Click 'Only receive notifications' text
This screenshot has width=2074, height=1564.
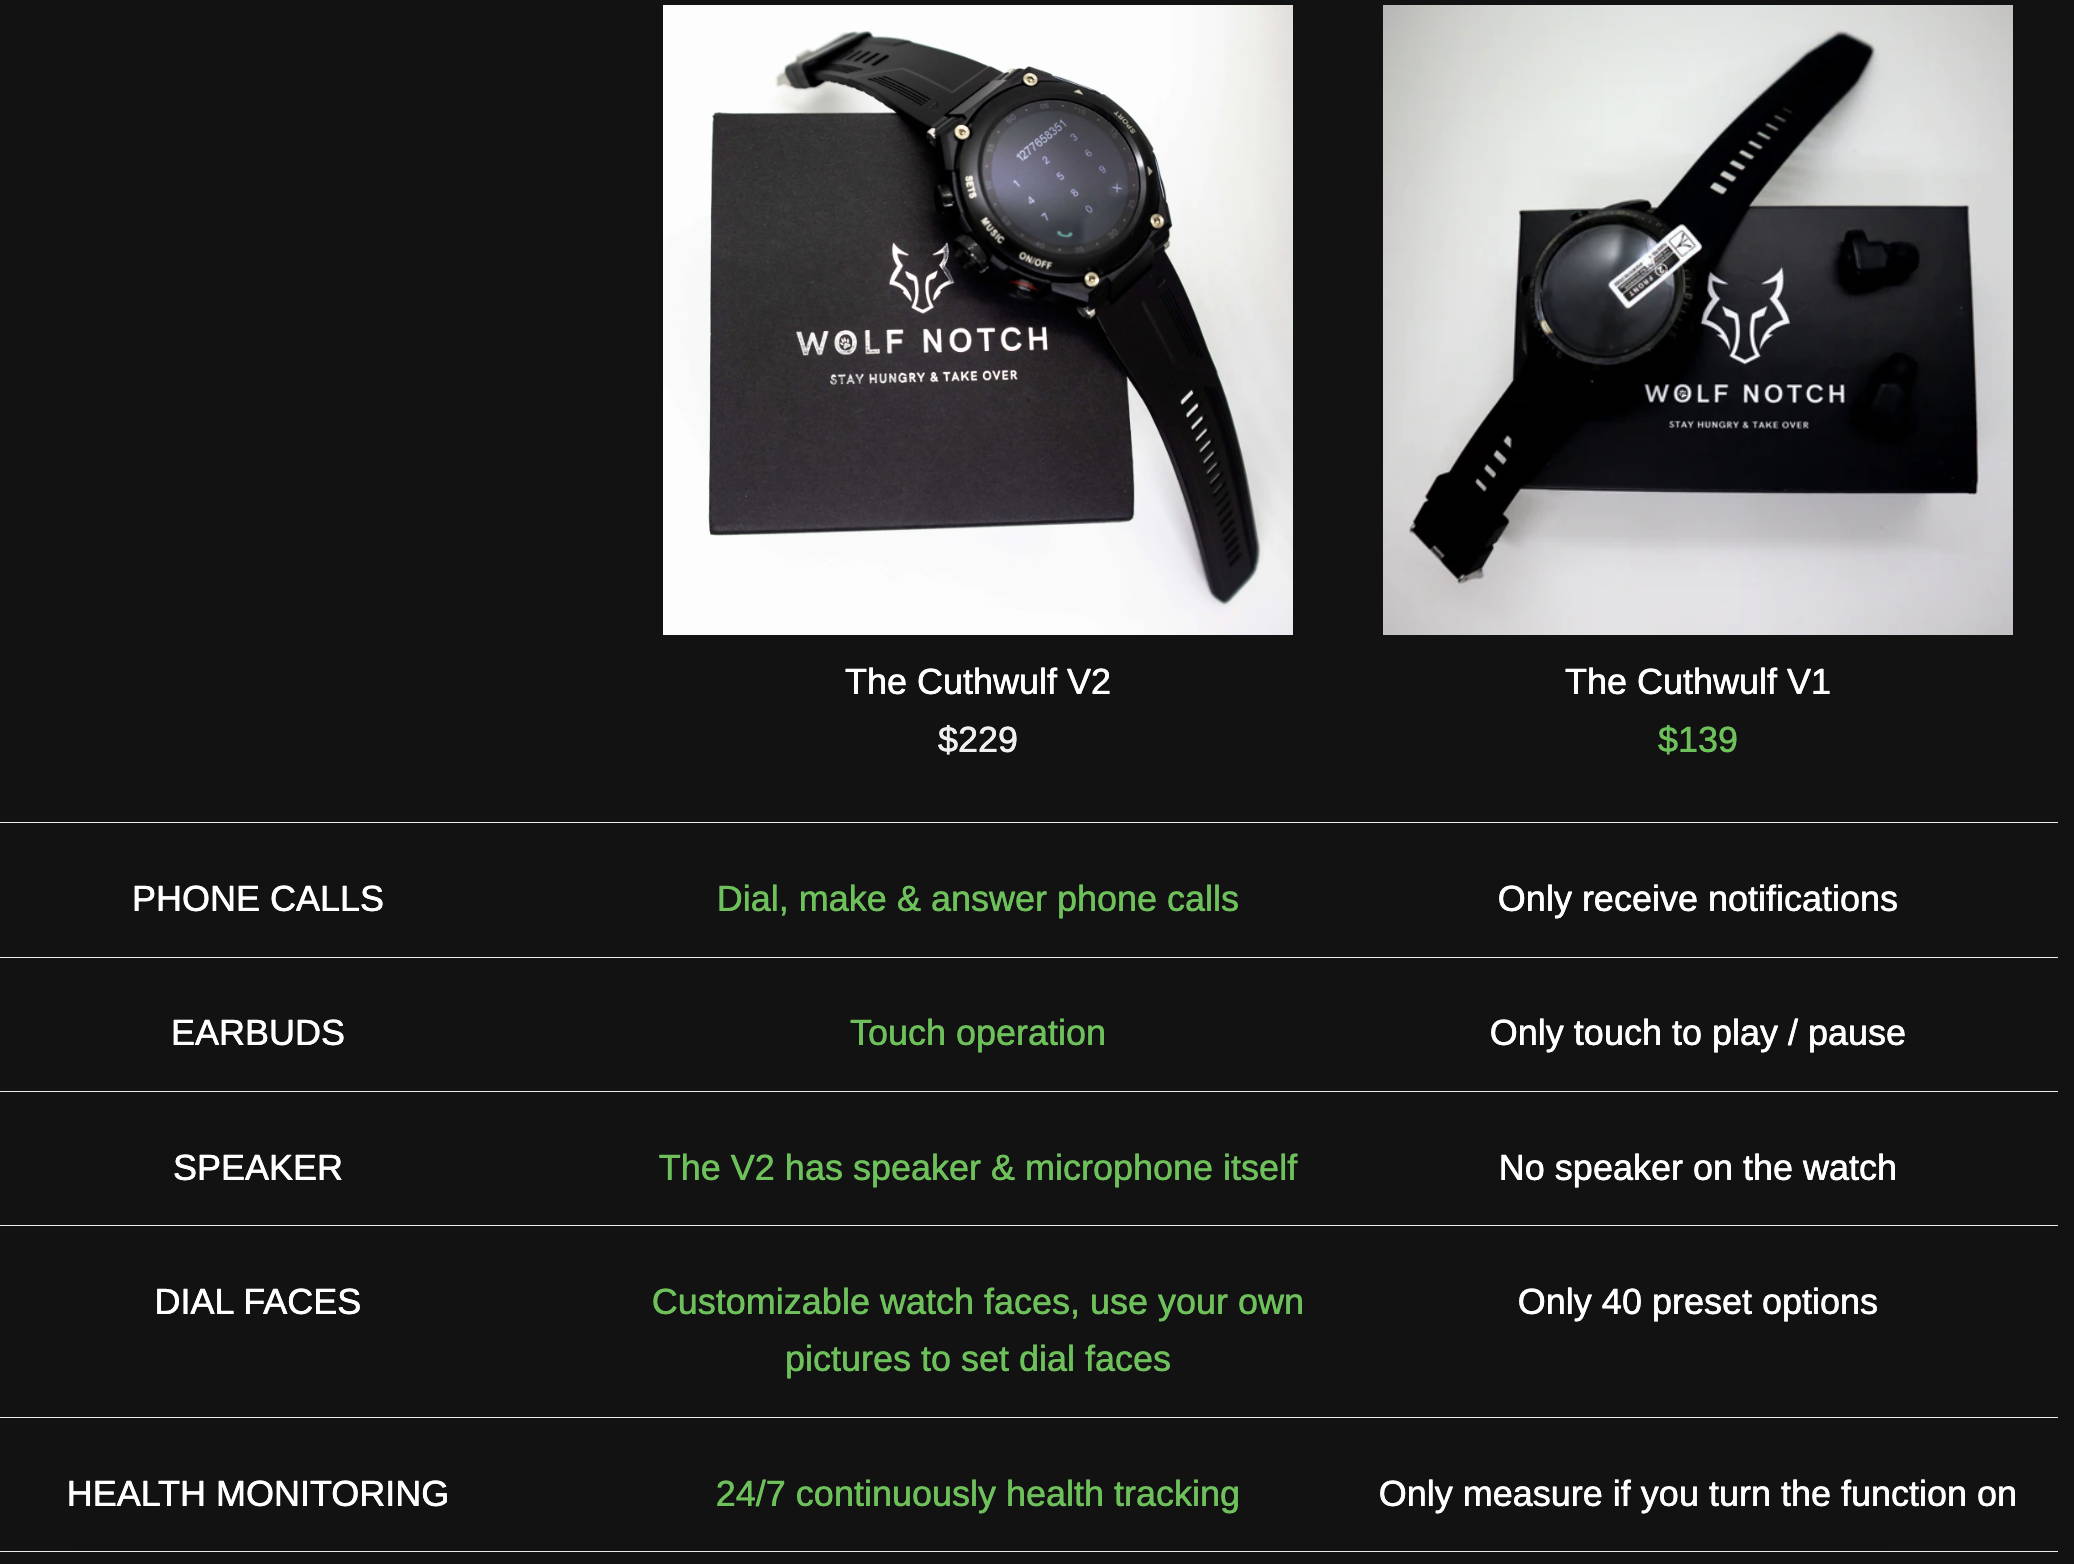tap(1697, 899)
